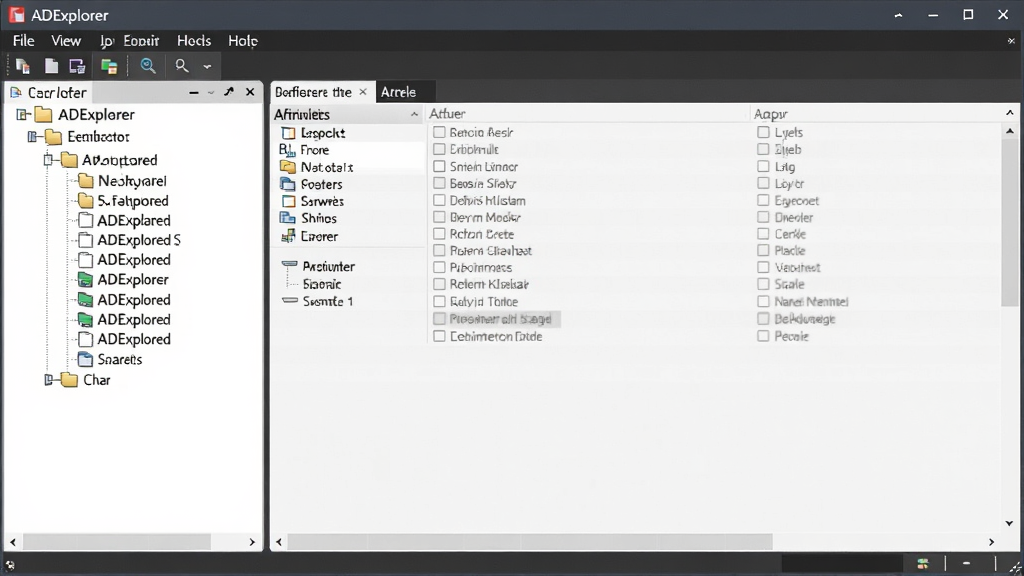Click the right pane horizontal scrollbar thumb
The image size is (1024, 576).
[x=530, y=541]
